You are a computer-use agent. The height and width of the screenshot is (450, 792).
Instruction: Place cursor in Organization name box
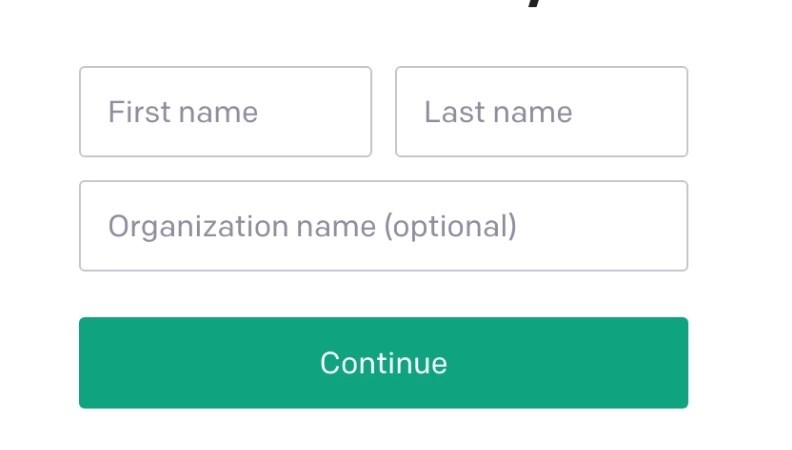(383, 226)
